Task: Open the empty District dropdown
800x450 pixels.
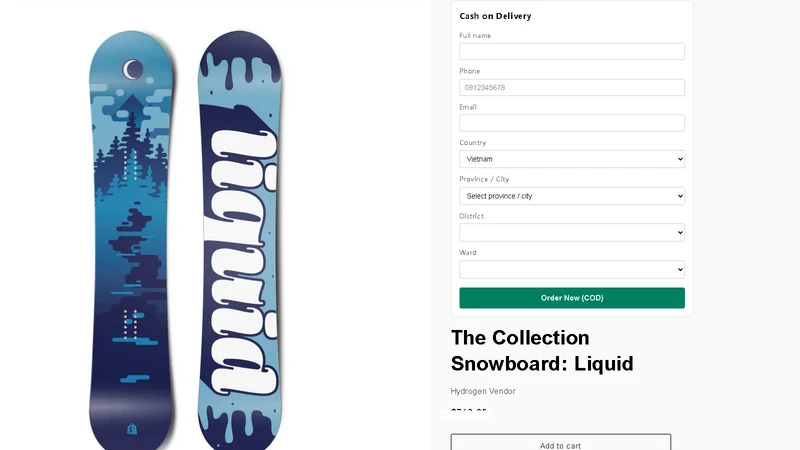Action: (571, 233)
